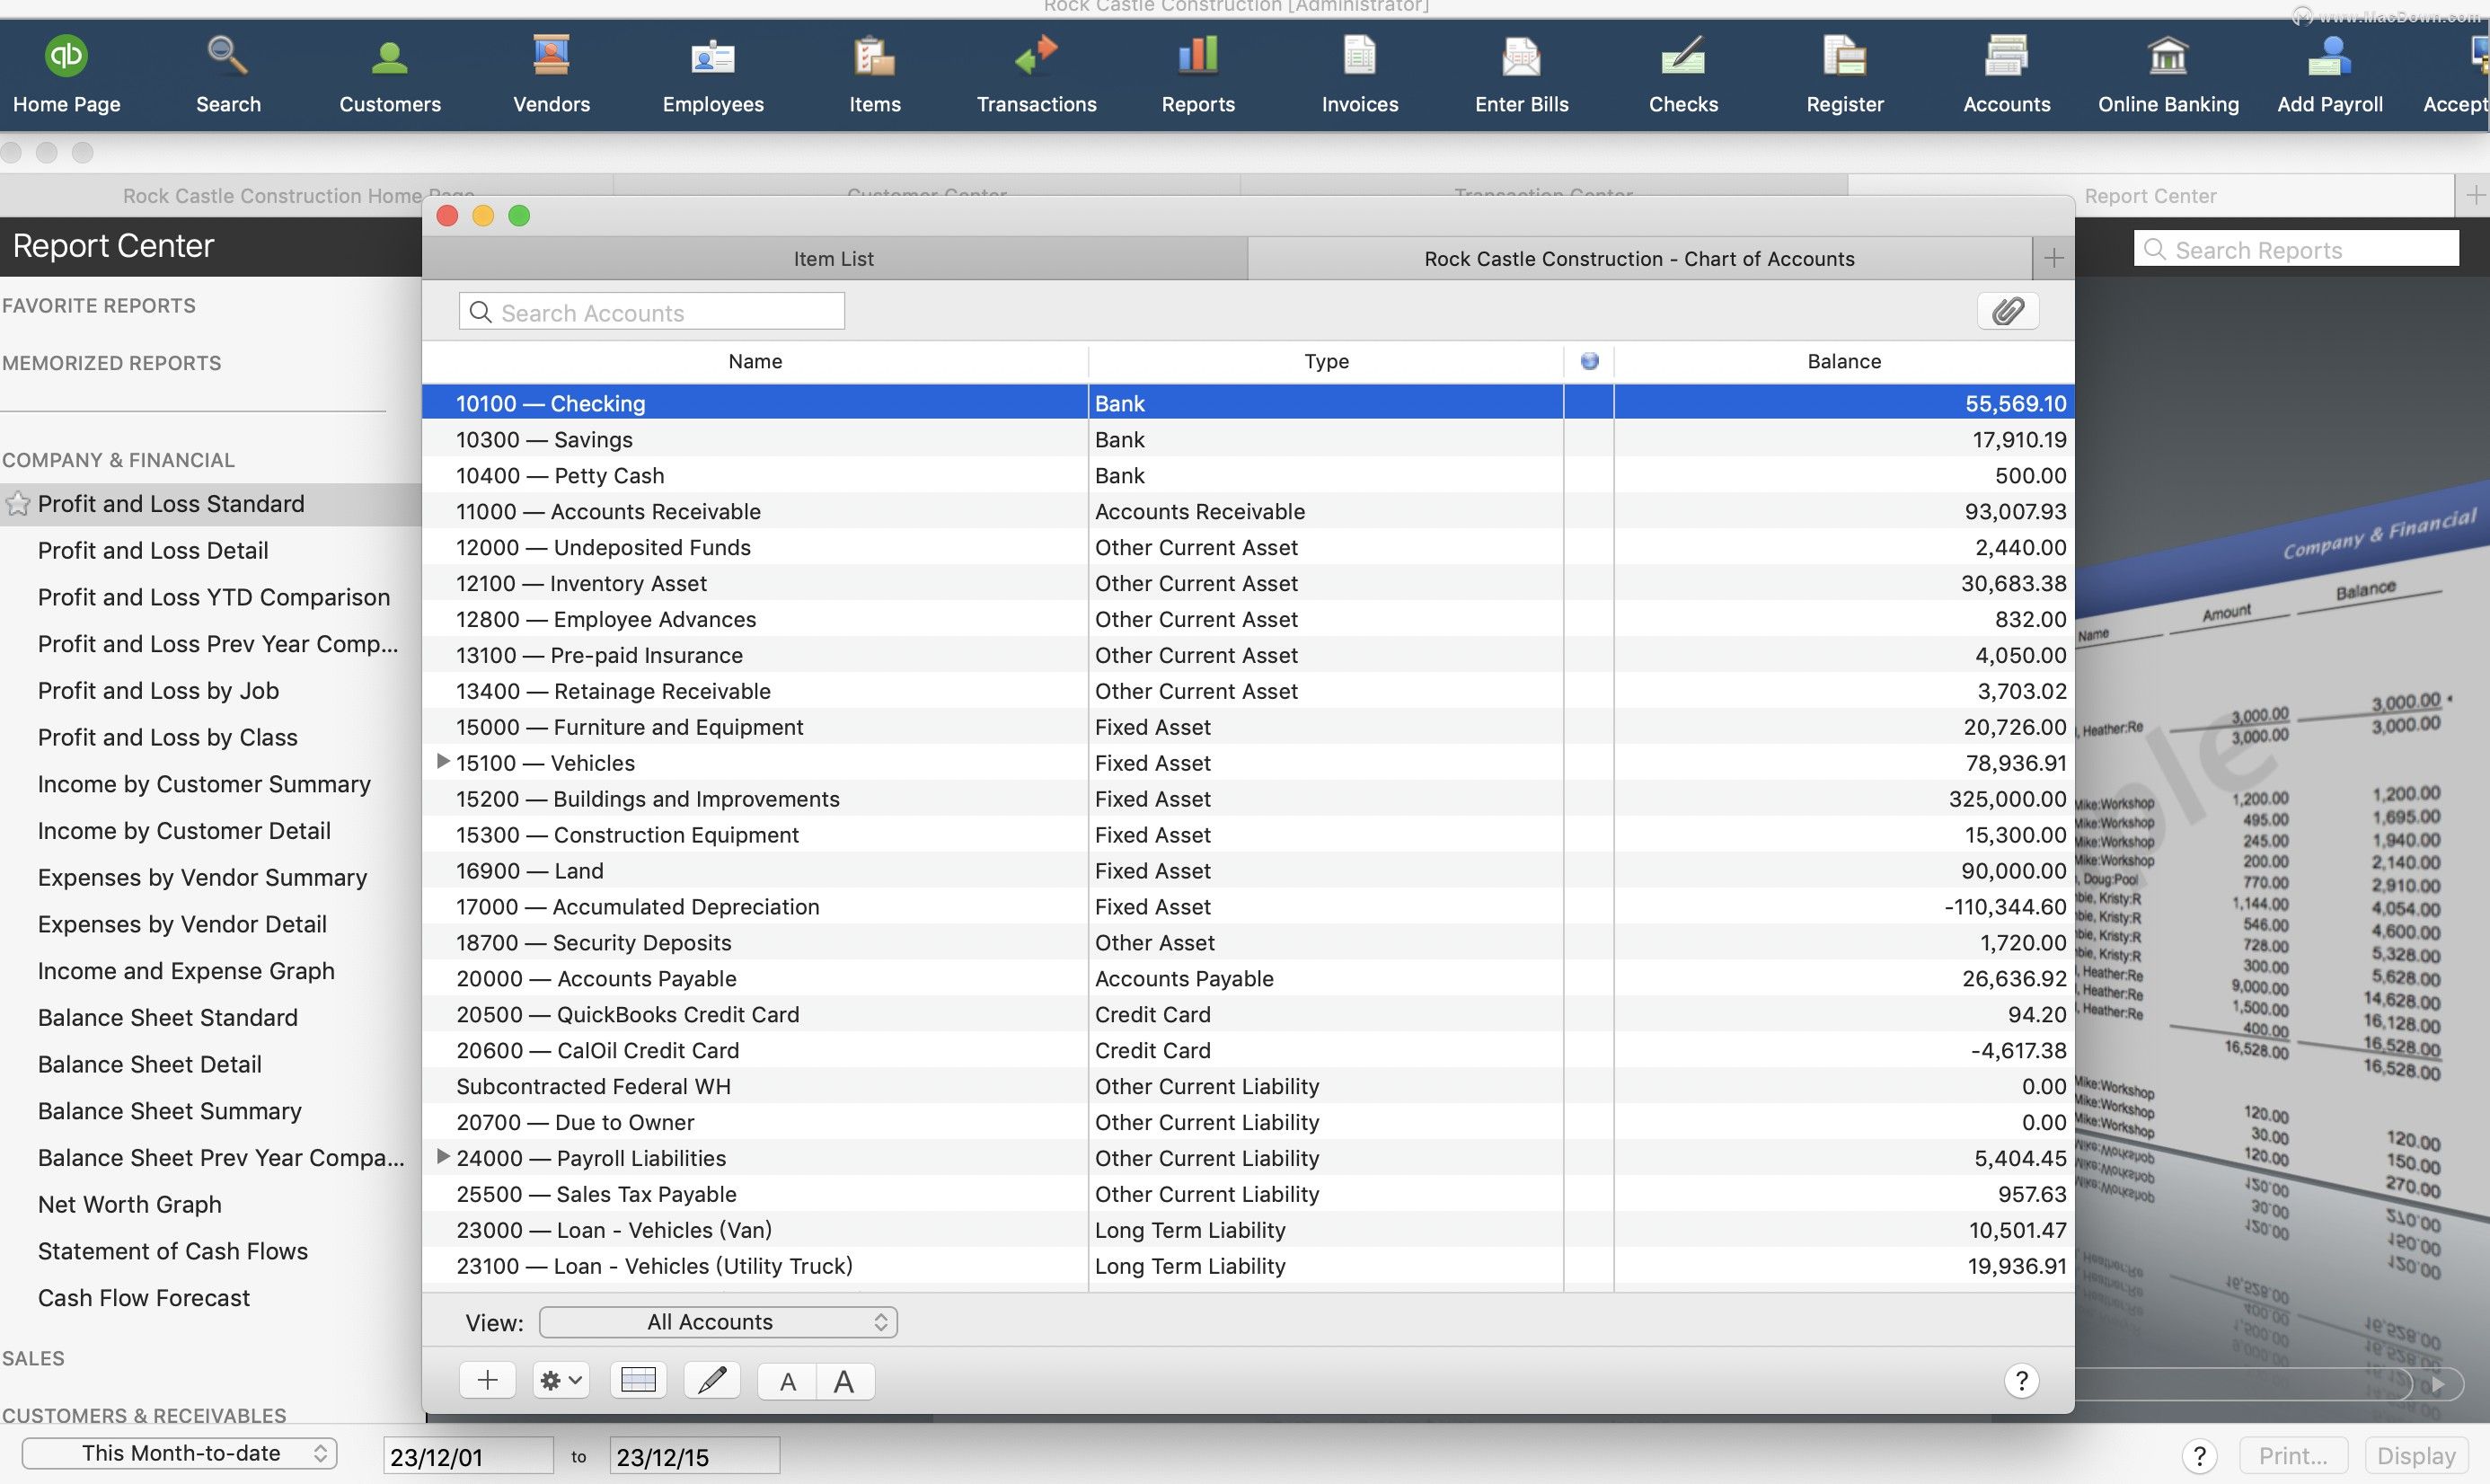Image resolution: width=2490 pixels, height=1484 pixels.
Task: Sort by the Balance column header
Action: click(1844, 361)
